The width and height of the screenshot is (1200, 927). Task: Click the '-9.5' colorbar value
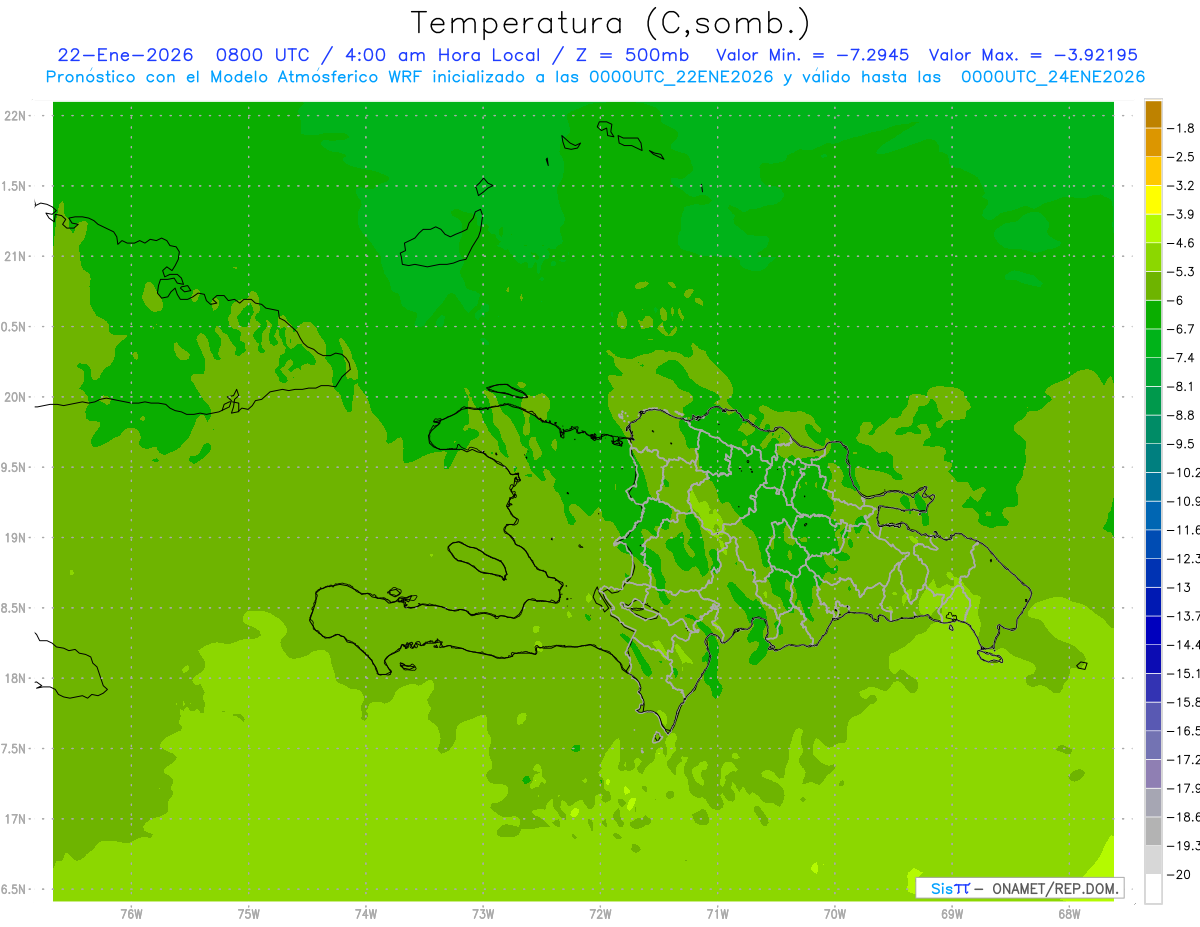point(1181,444)
